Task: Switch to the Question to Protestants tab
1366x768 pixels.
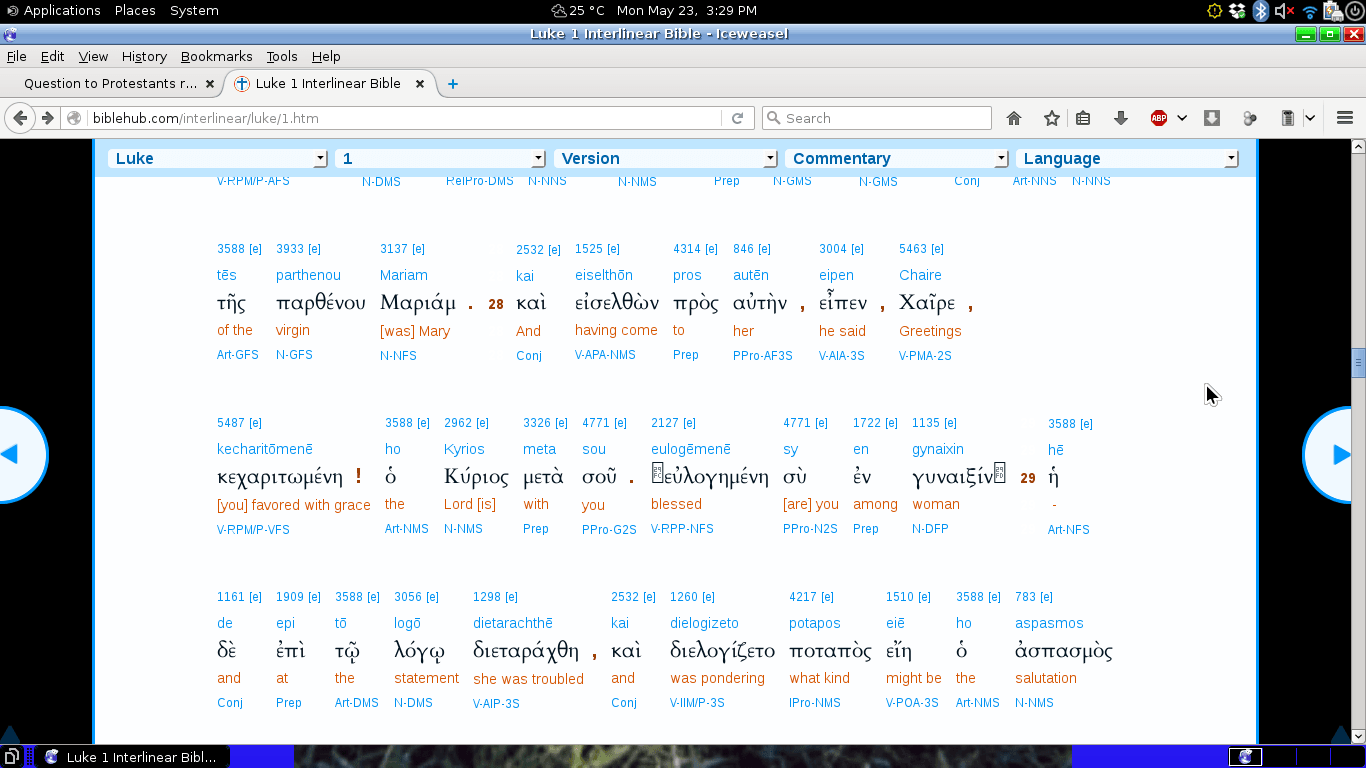Action: (110, 84)
